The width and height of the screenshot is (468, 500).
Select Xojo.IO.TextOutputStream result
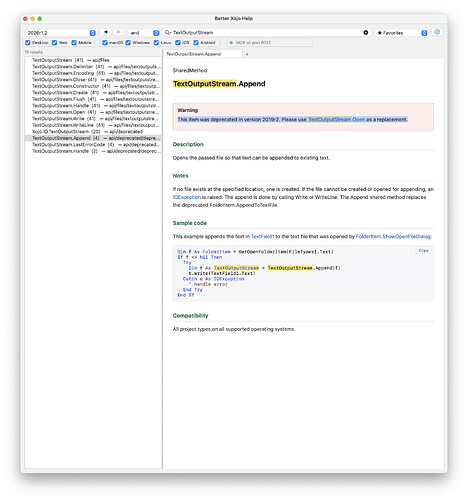pyautogui.click(x=93, y=132)
